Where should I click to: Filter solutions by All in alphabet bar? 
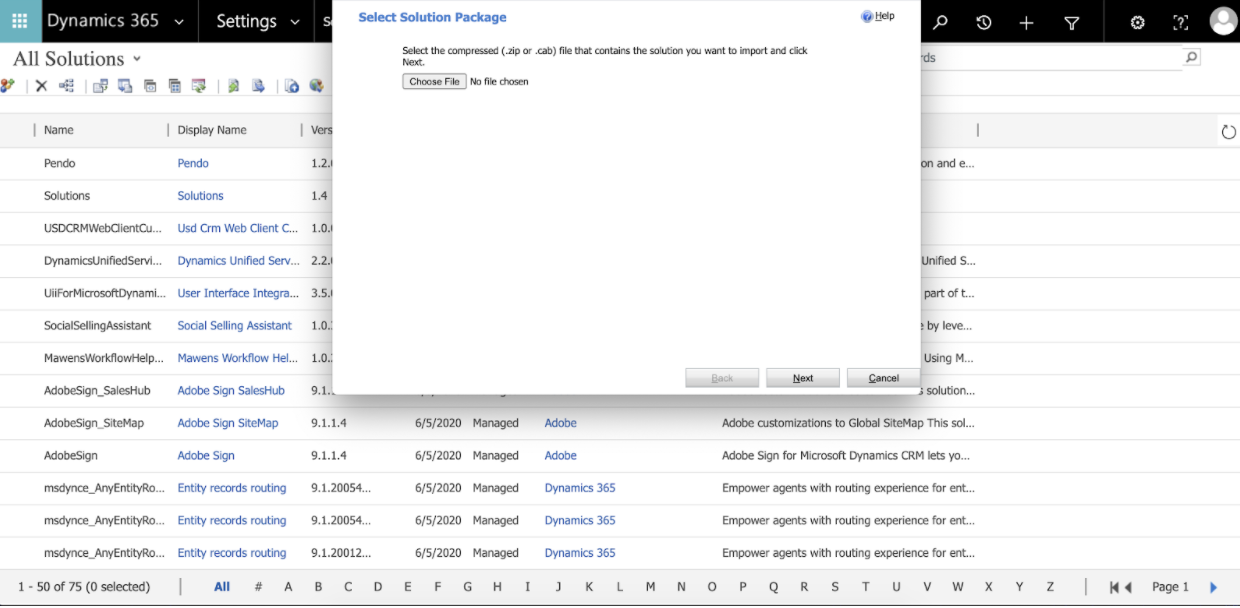222,587
